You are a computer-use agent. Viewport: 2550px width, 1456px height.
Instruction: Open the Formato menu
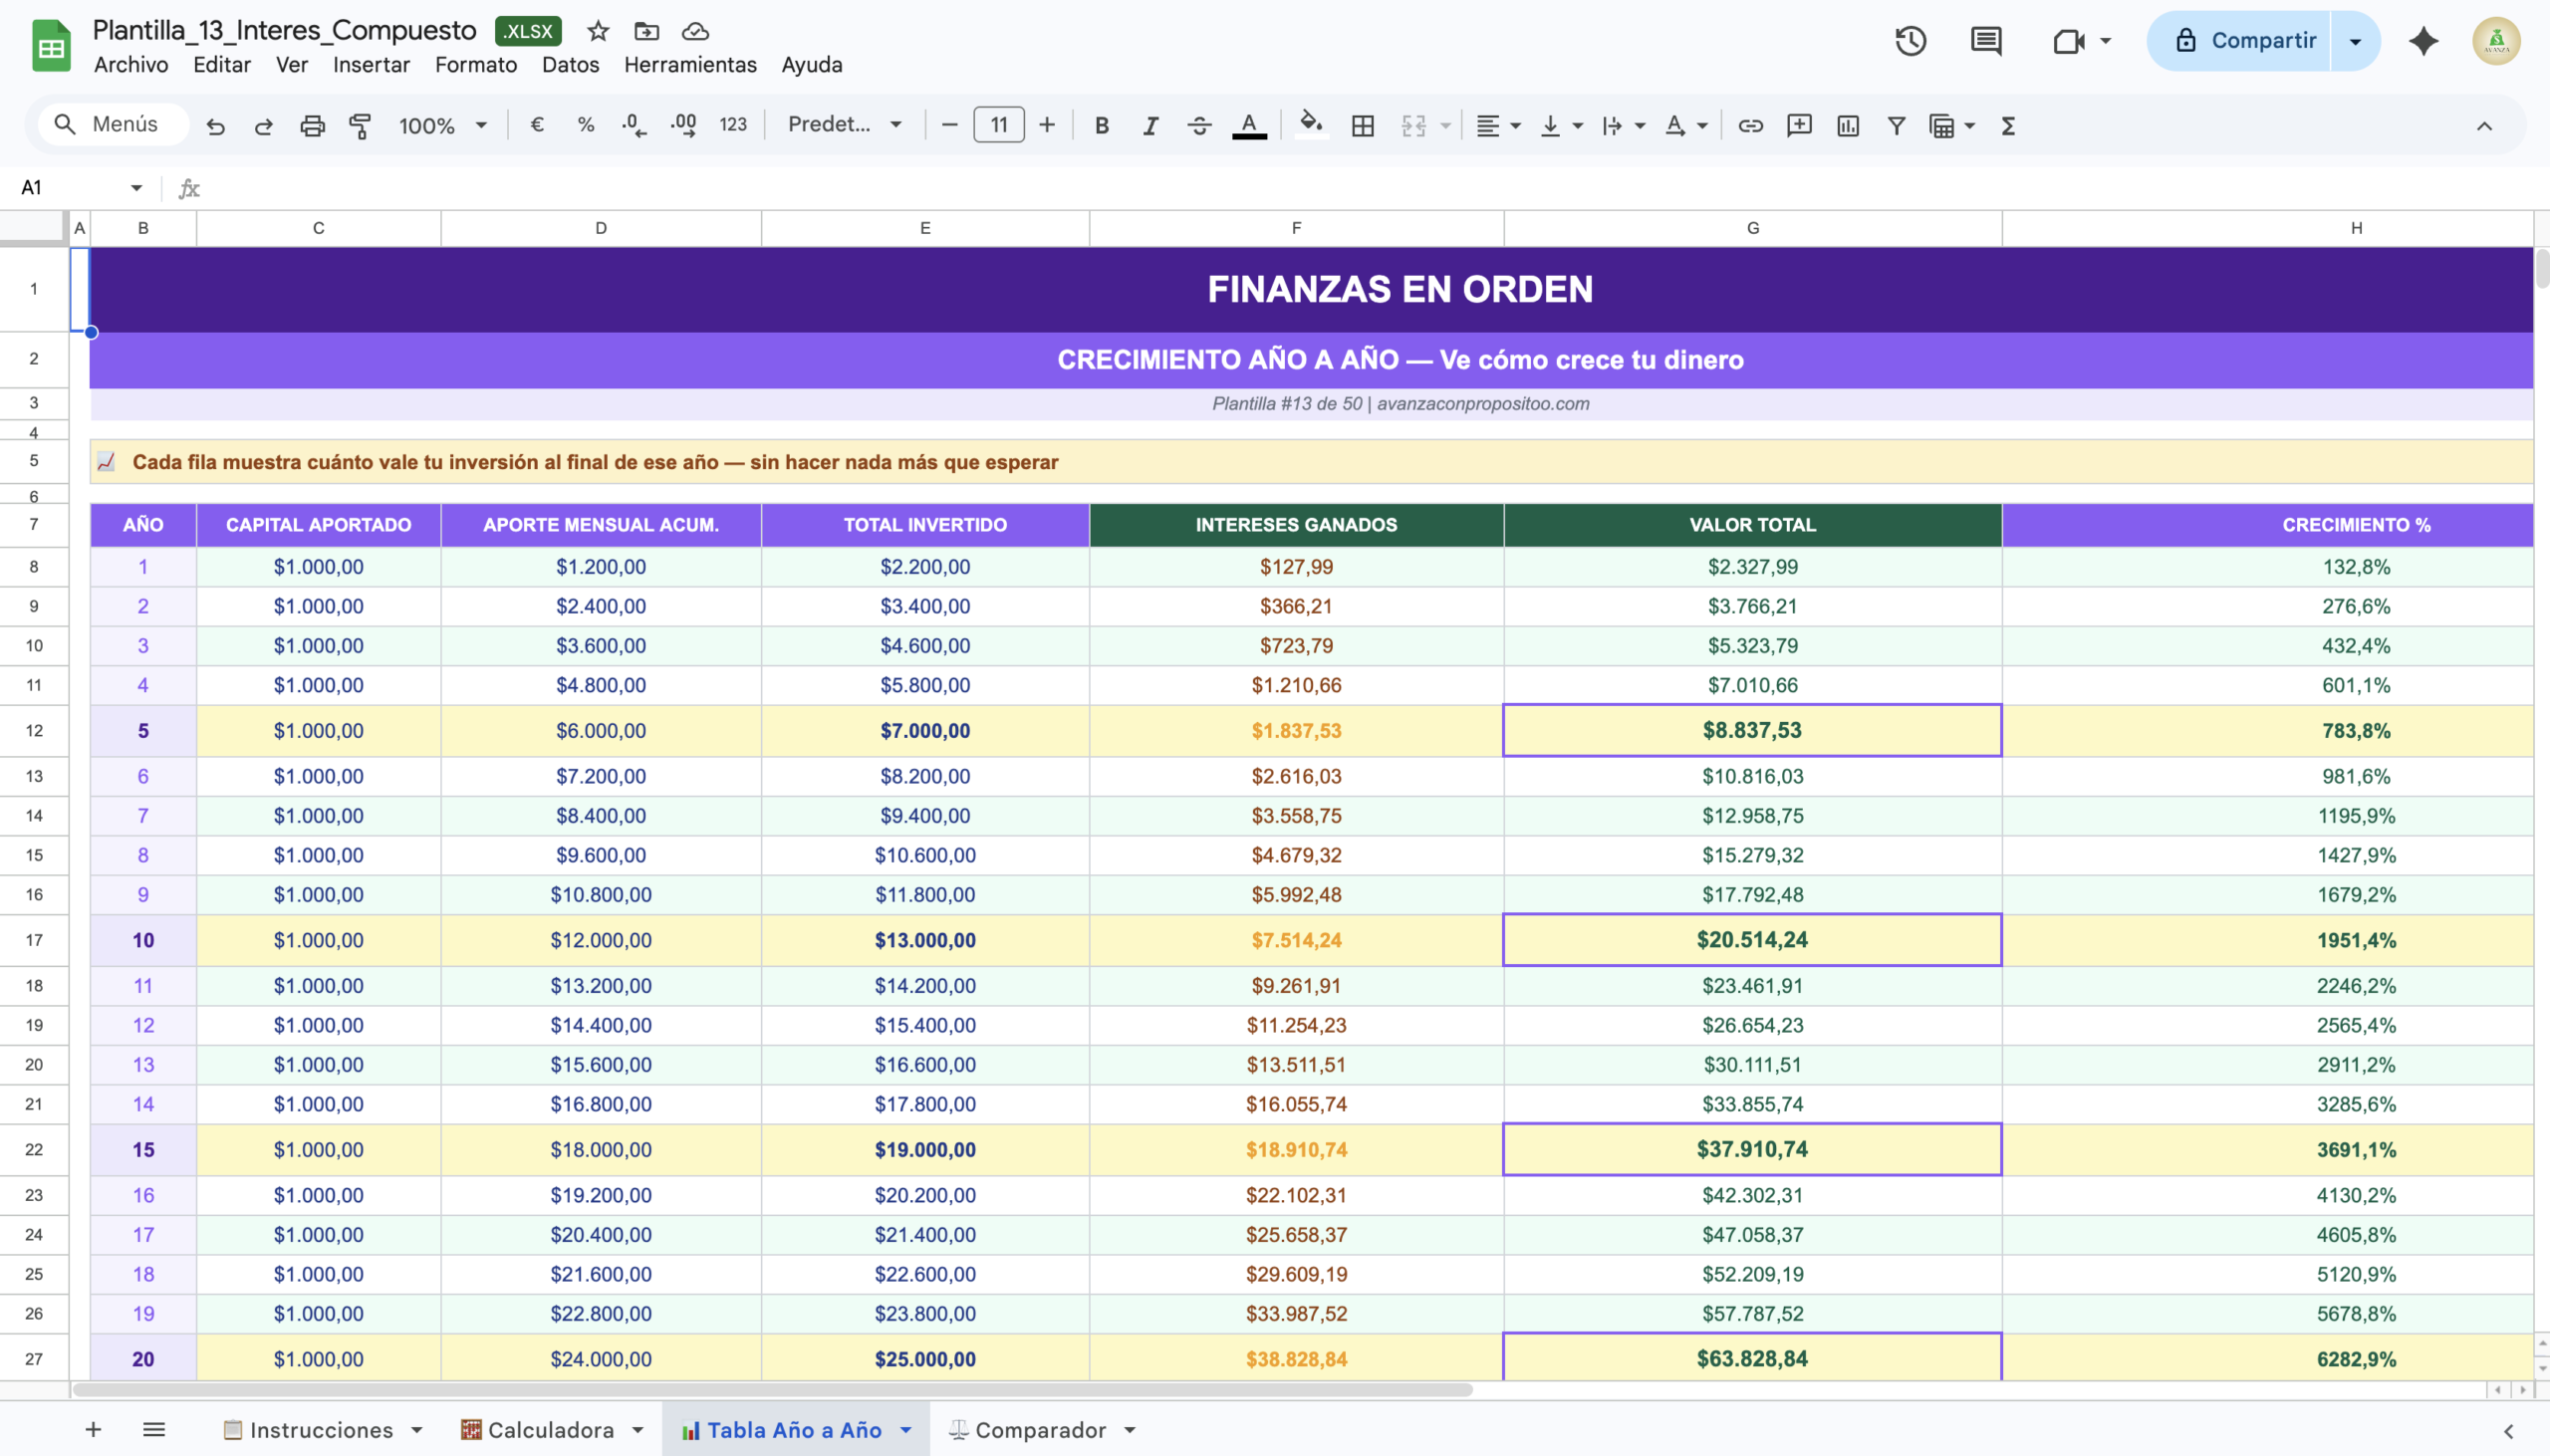click(x=475, y=65)
